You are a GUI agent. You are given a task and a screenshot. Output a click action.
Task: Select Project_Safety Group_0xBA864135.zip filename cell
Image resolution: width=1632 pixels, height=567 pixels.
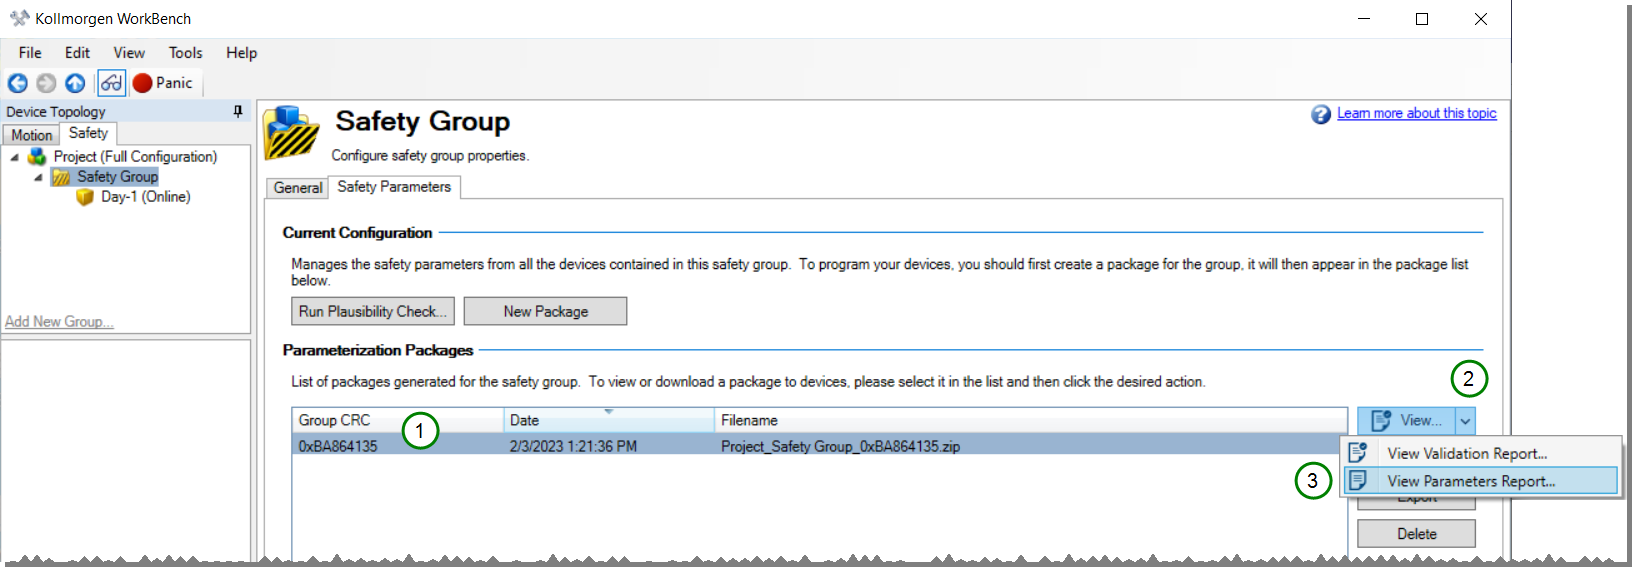coord(840,447)
